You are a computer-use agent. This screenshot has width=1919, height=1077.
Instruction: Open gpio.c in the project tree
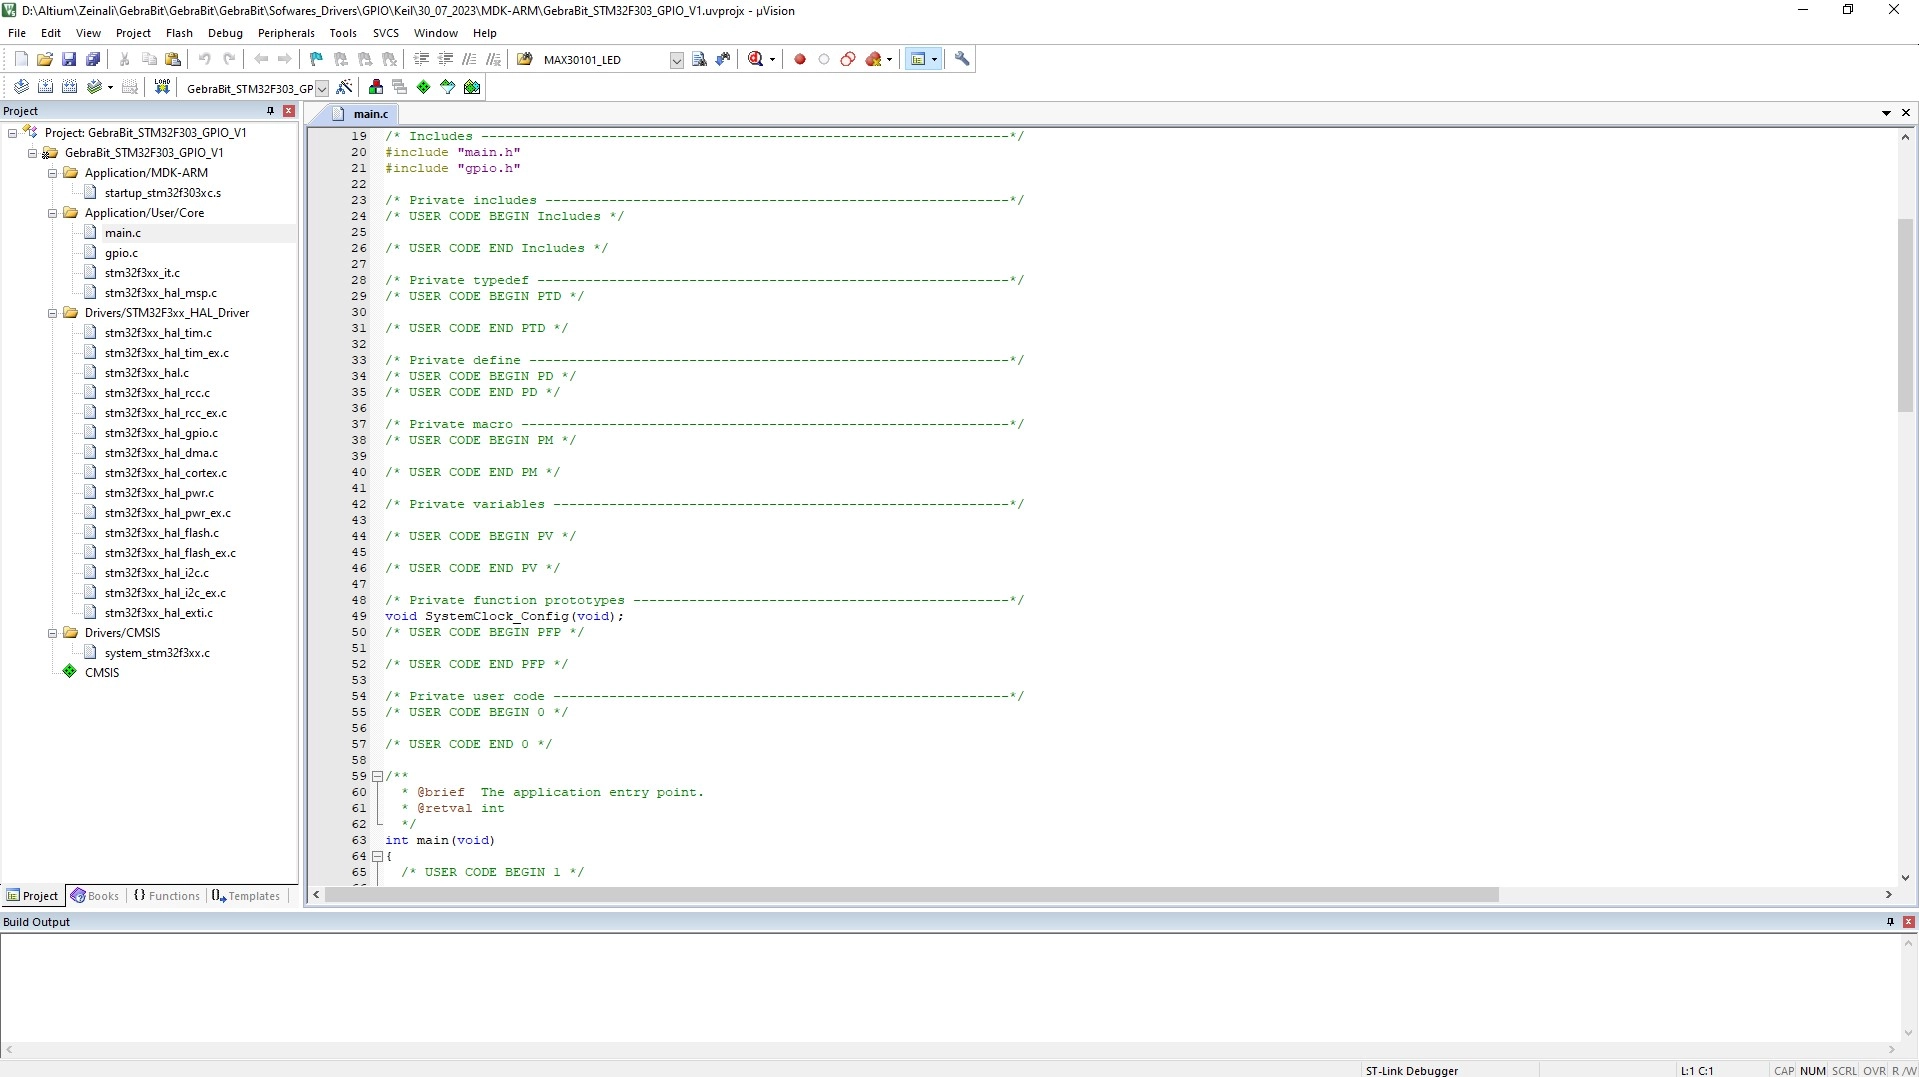pos(121,253)
